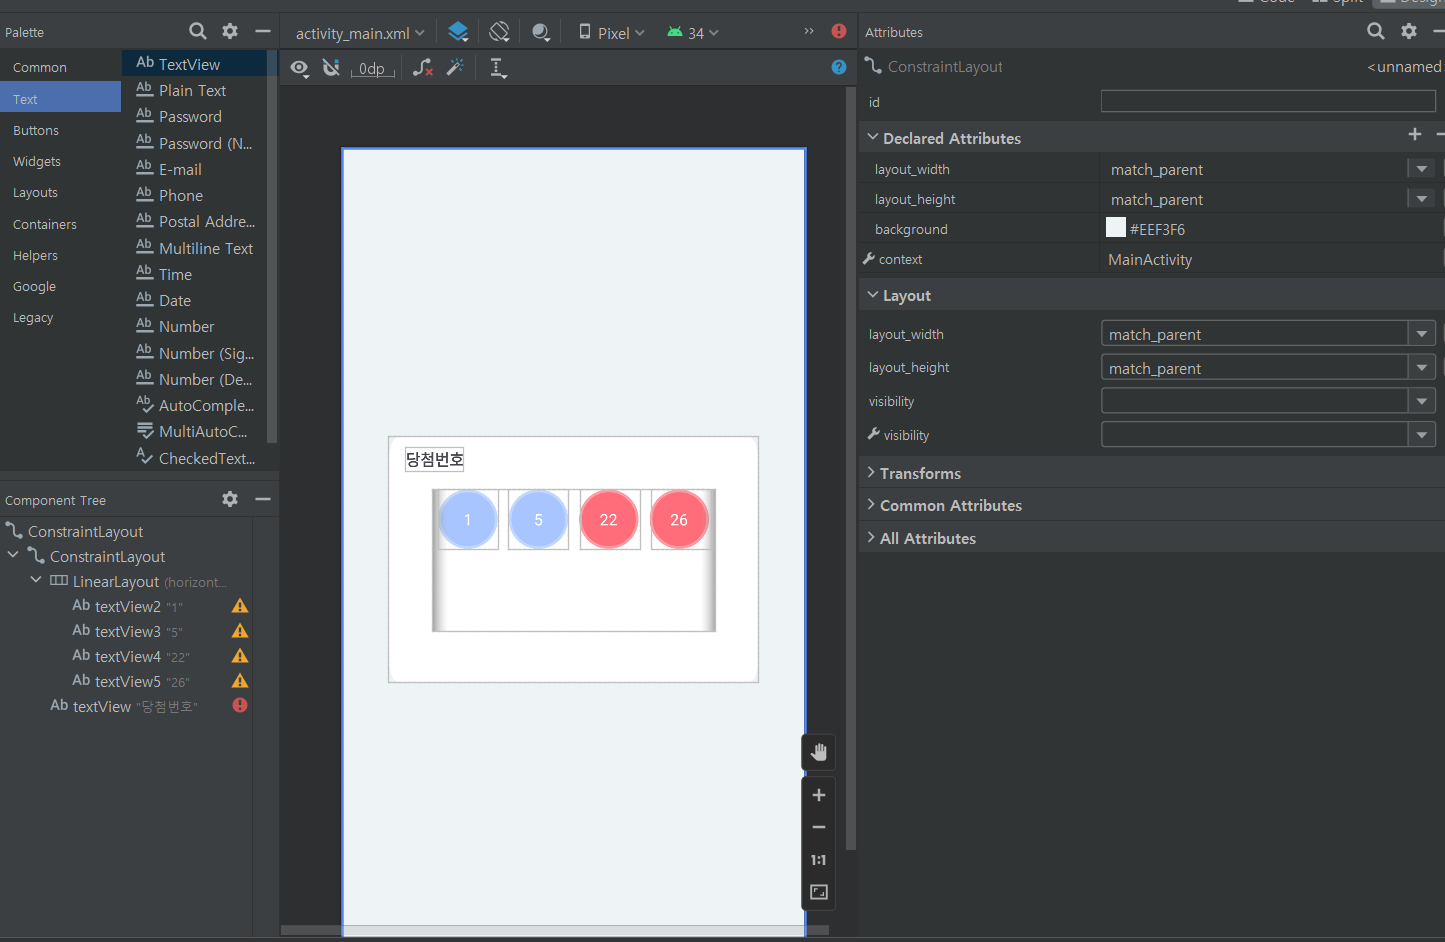Select the red ball 26 on canvas
Image resolution: width=1445 pixels, height=942 pixels.
click(x=679, y=520)
